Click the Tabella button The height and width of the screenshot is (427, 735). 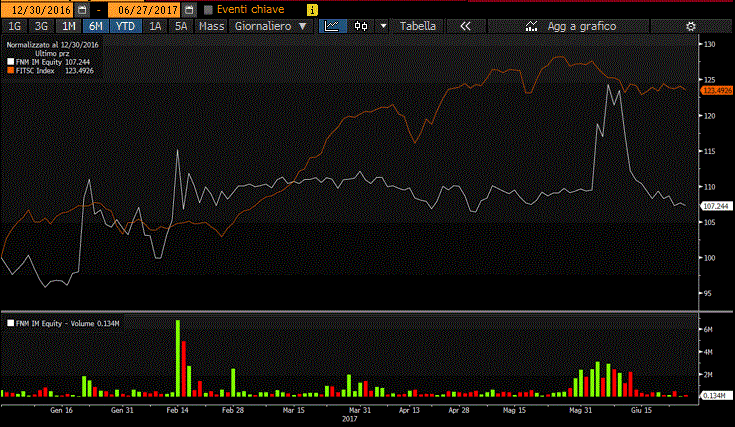click(x=418, y=26)
